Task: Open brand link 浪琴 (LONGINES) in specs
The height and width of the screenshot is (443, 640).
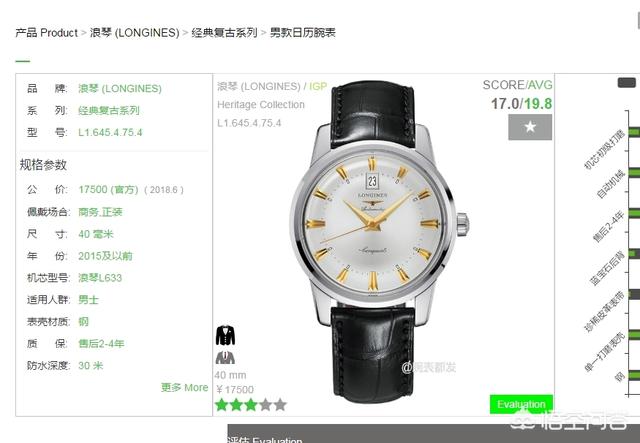Action: (120, 89)
